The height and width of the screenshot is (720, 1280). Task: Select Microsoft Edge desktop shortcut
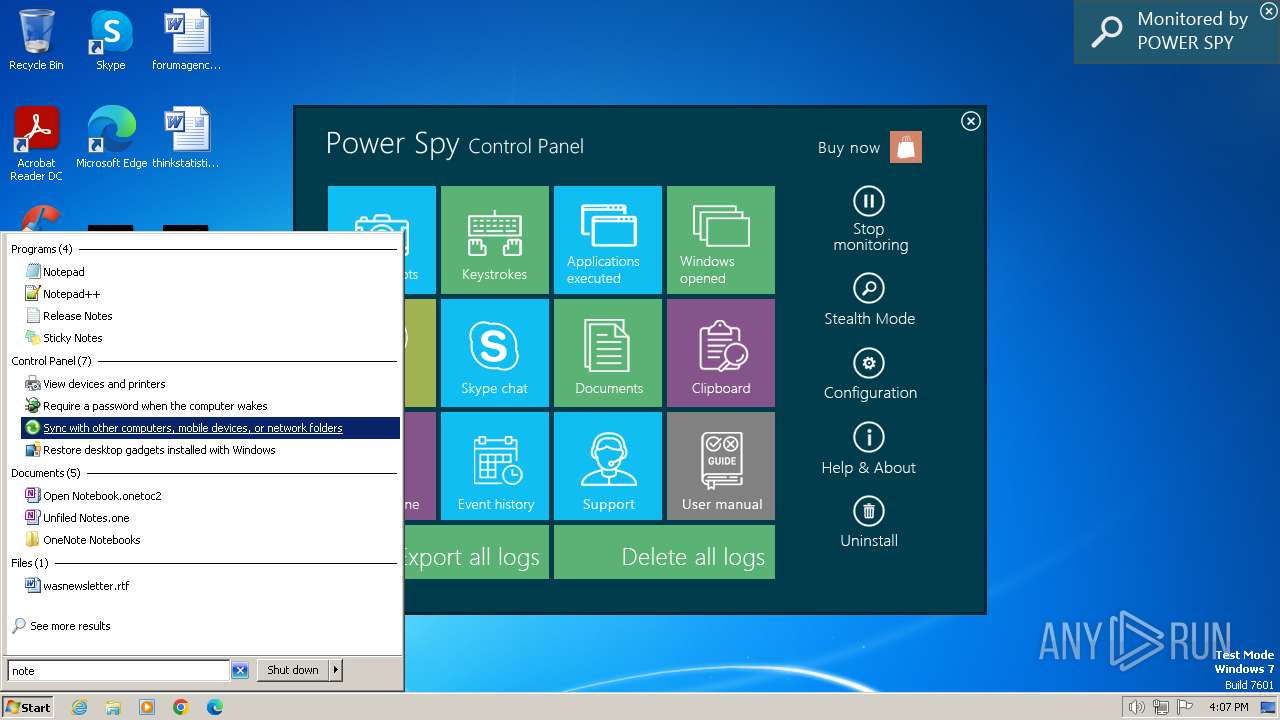[111, 138]
